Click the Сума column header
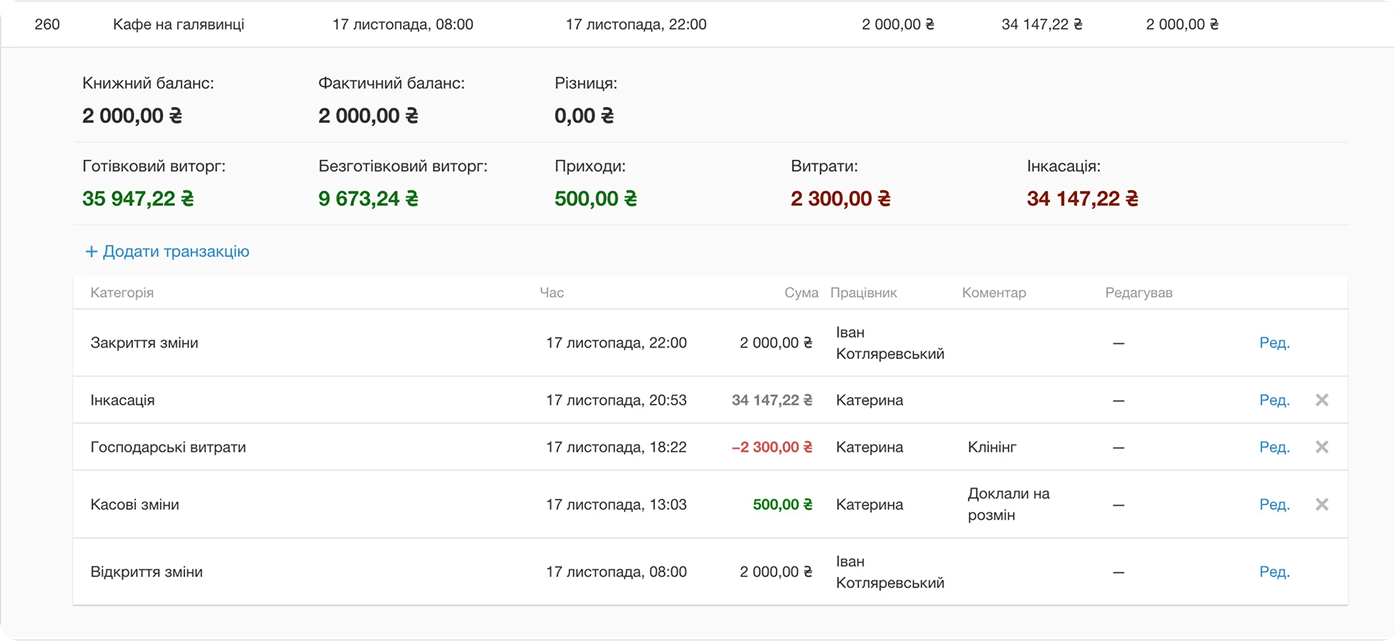 coord(801,293)
